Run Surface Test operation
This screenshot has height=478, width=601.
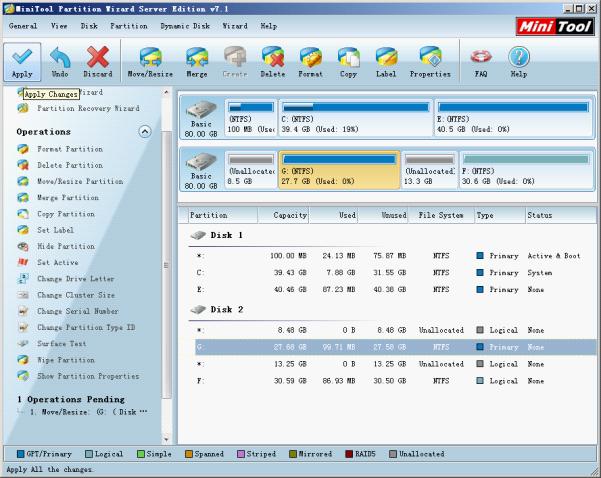click(x=62, y=344)
